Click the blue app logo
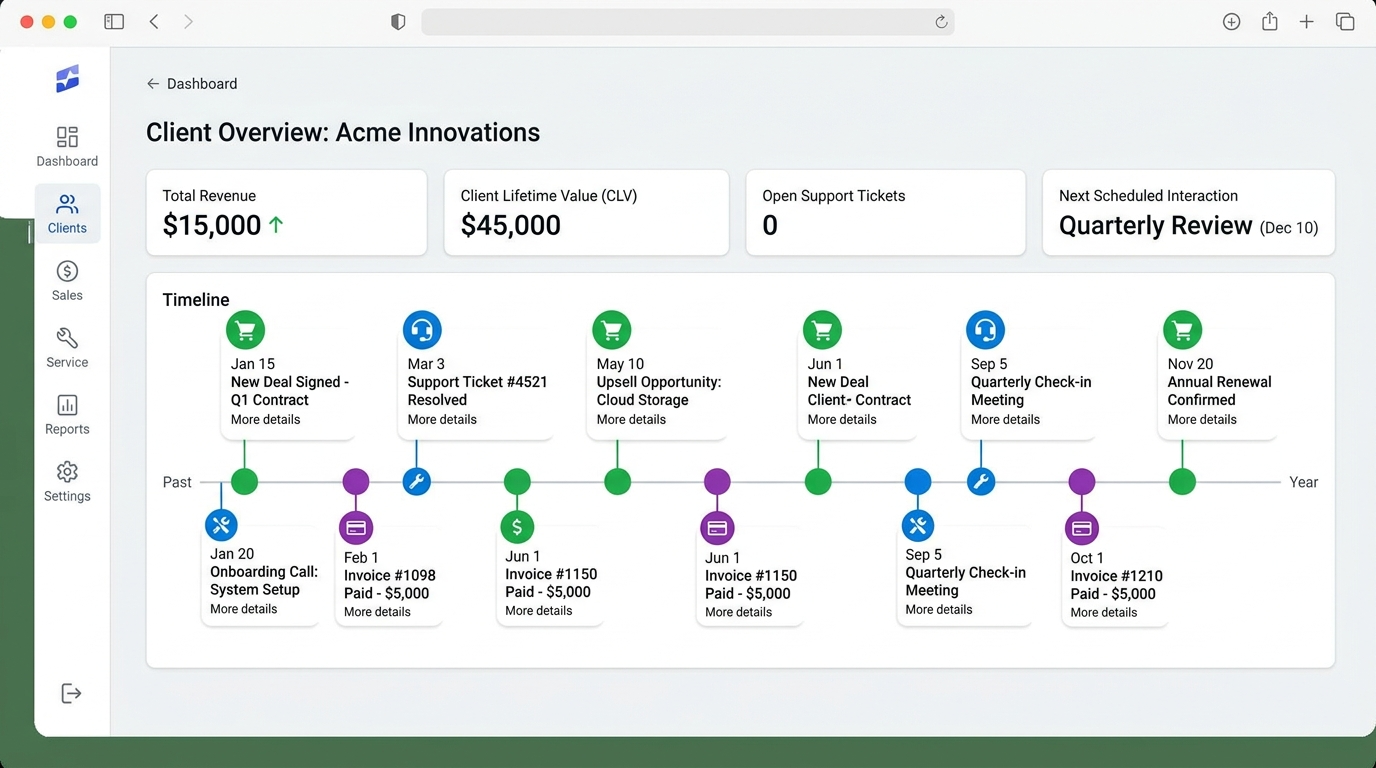Image resolution: width=1376 pixels, height=768 pixels. point(67,79)
